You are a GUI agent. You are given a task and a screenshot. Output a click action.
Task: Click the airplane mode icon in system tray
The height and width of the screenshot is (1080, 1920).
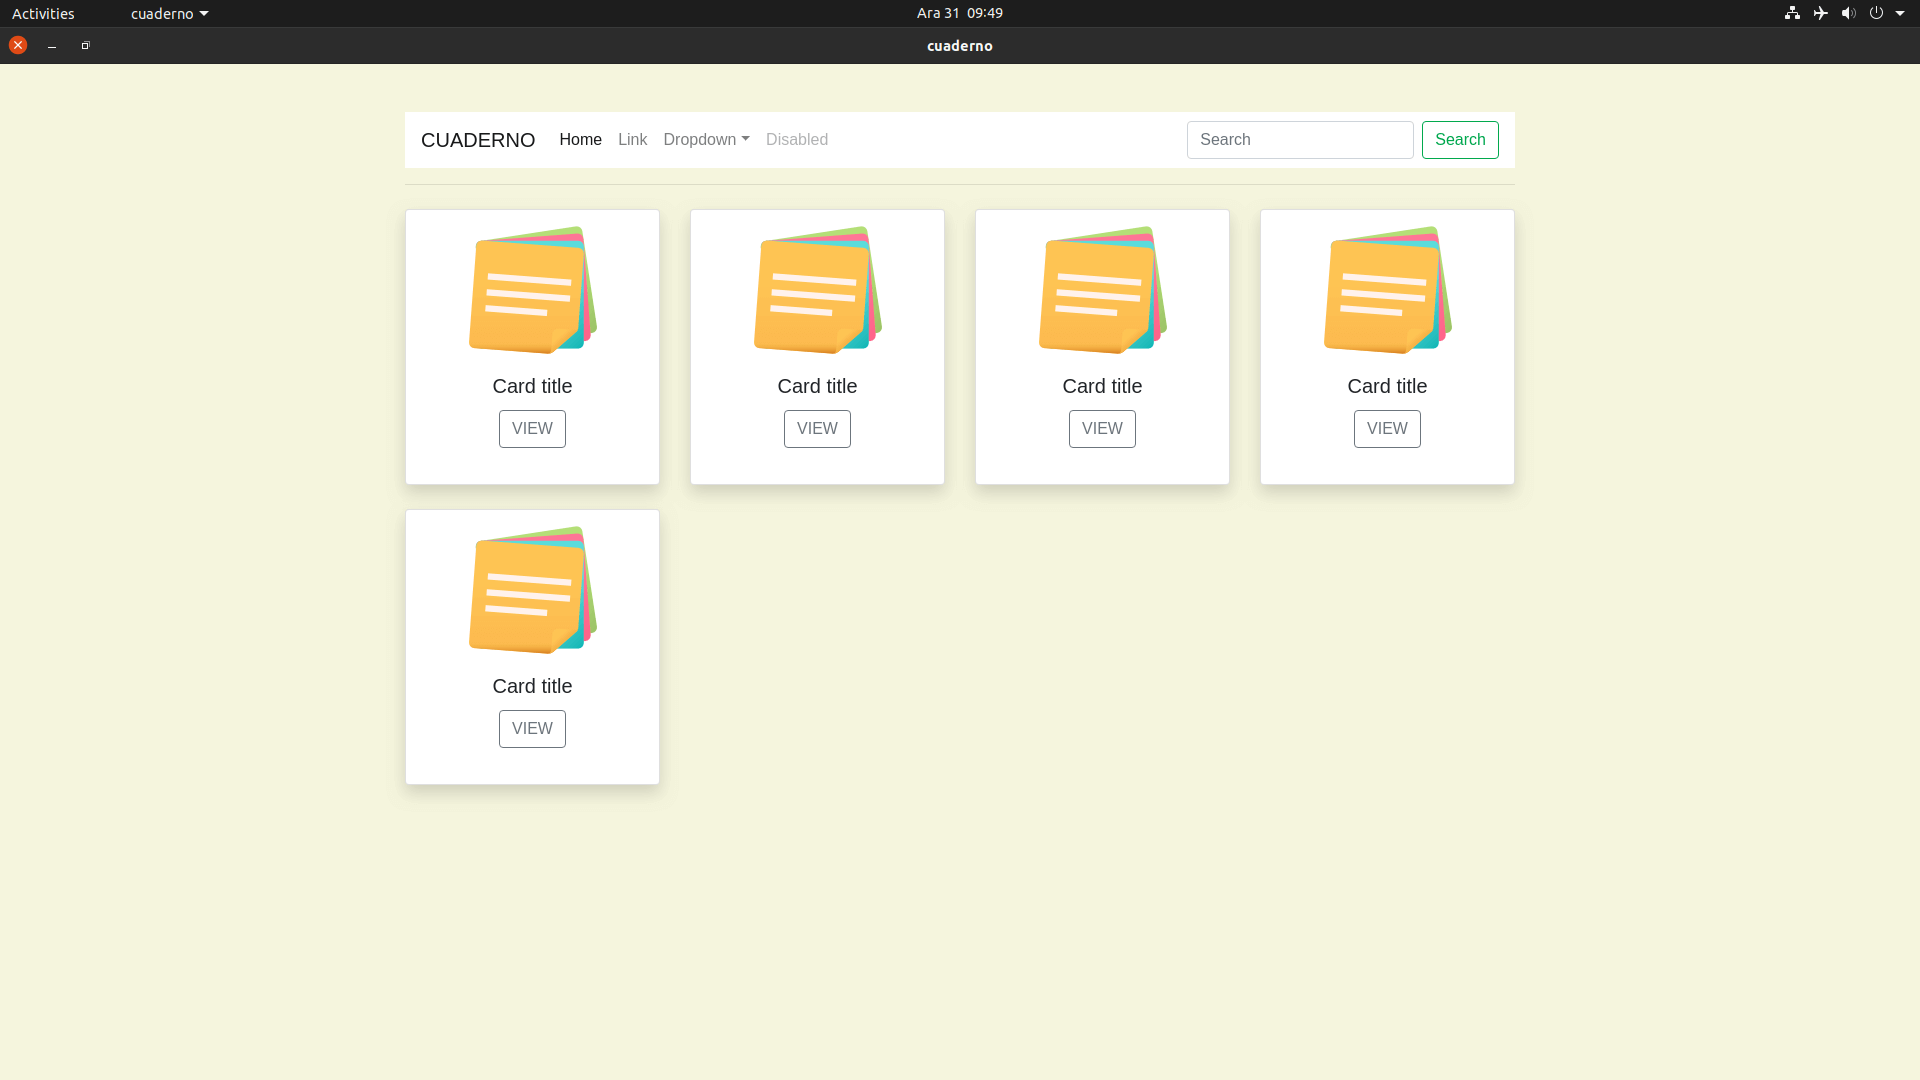click(x=1820, y=13)
